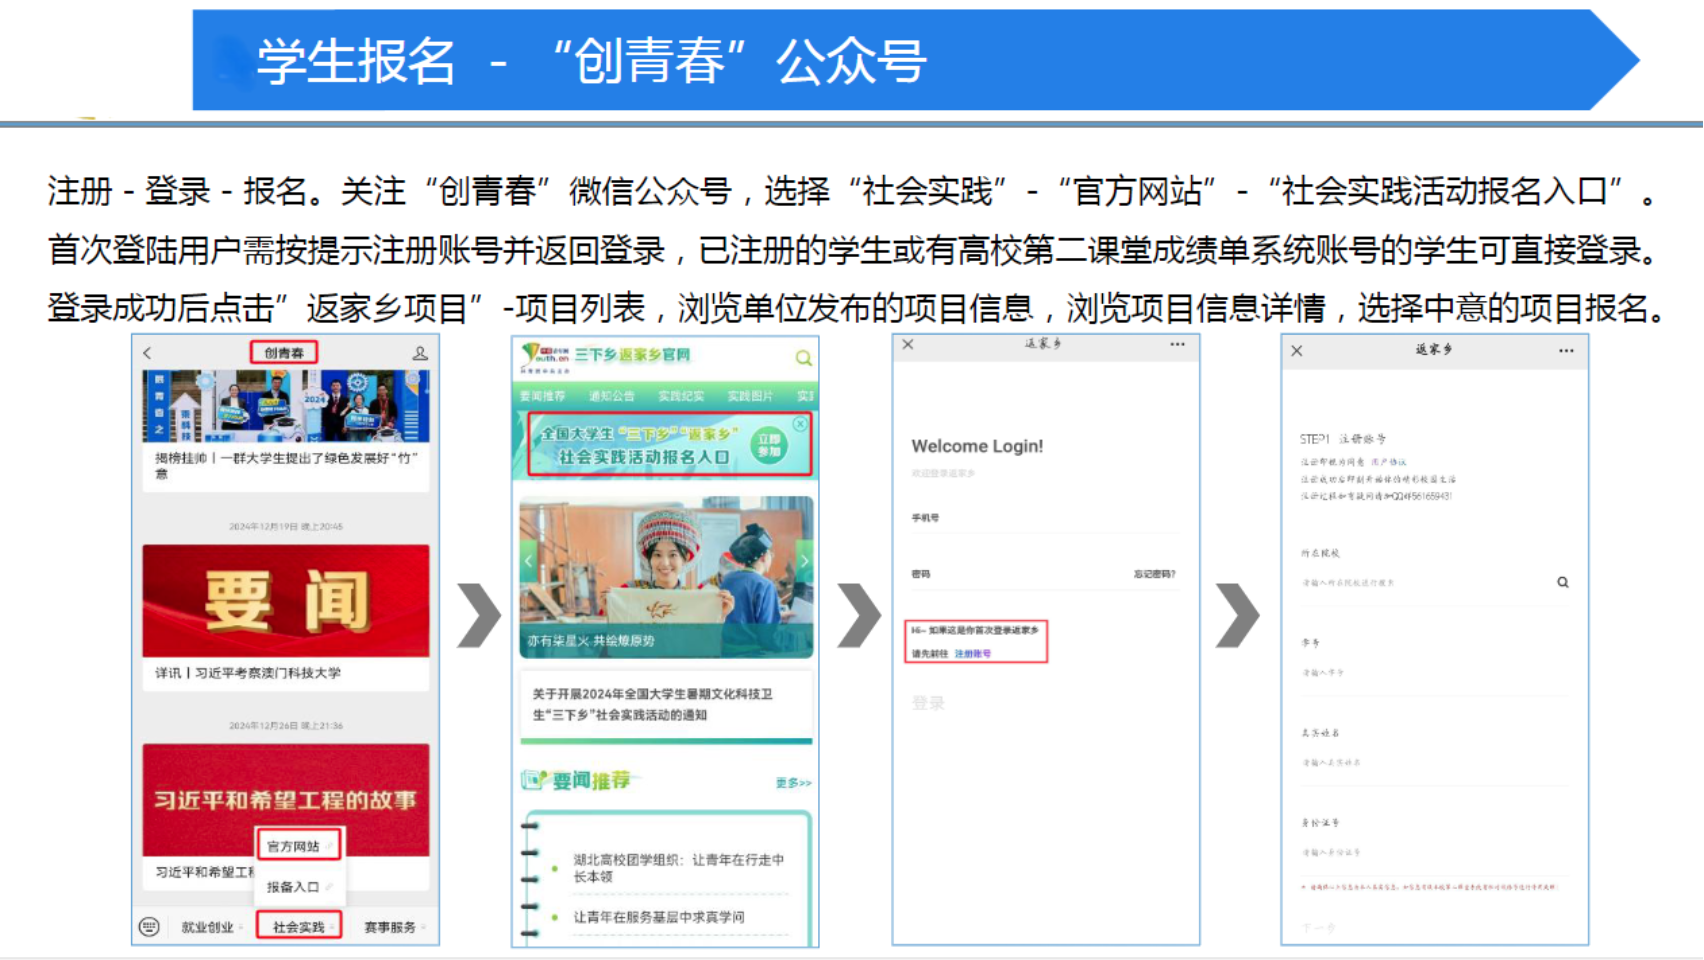1704x960 pixels.
Task: Open the red 要闻 article card
Action: [286, 601]
